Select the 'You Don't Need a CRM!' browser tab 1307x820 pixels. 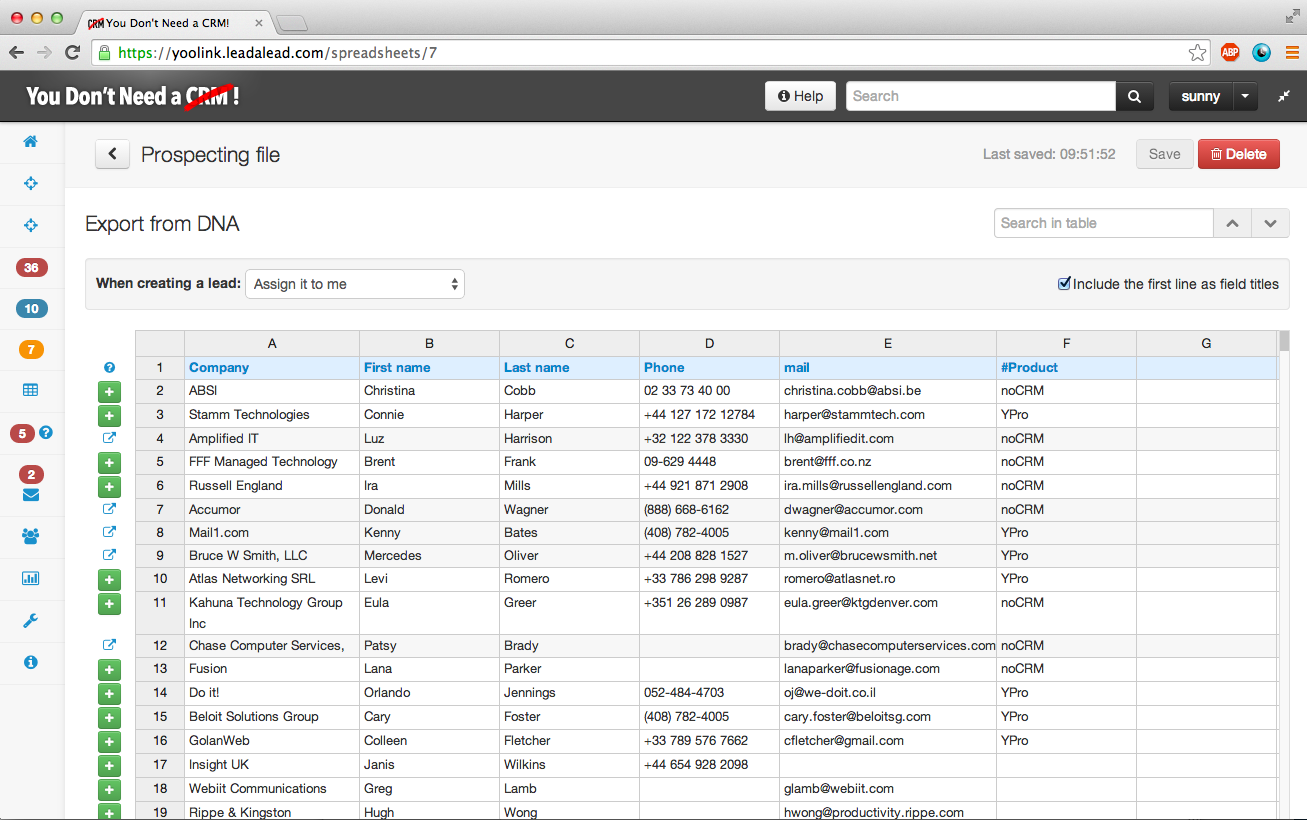175,22
